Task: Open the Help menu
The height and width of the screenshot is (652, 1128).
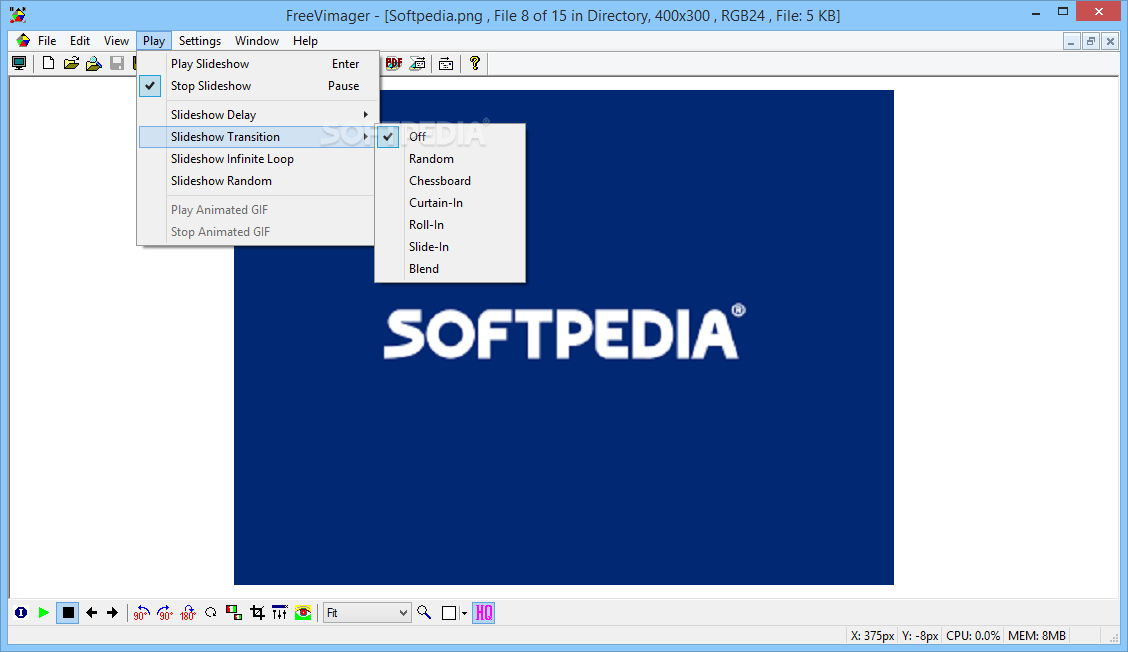Action: coord(305,41)
